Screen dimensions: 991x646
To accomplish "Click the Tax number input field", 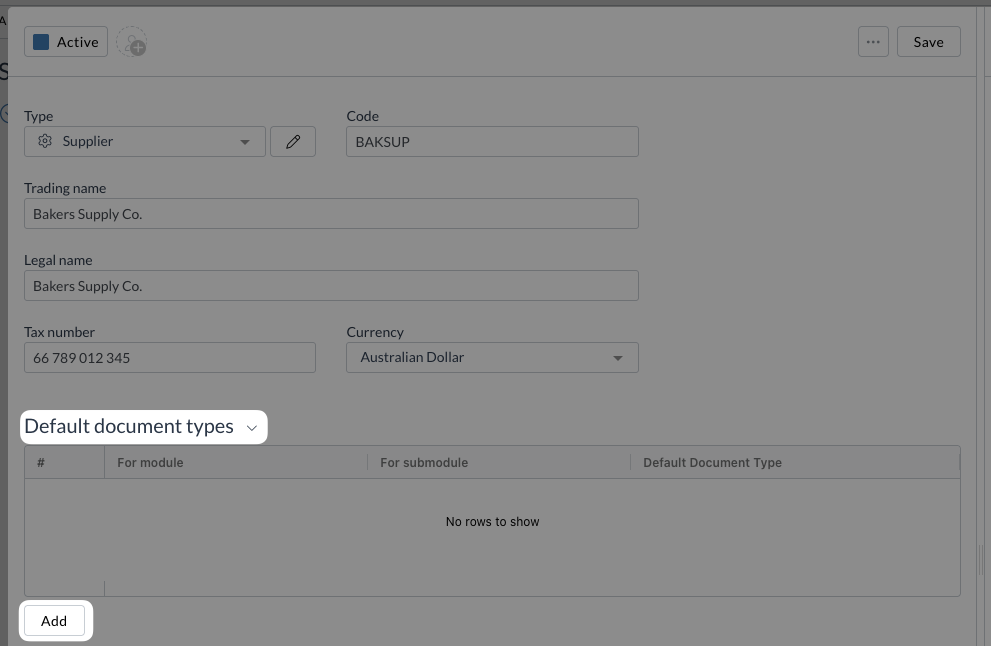I will 169,358.
